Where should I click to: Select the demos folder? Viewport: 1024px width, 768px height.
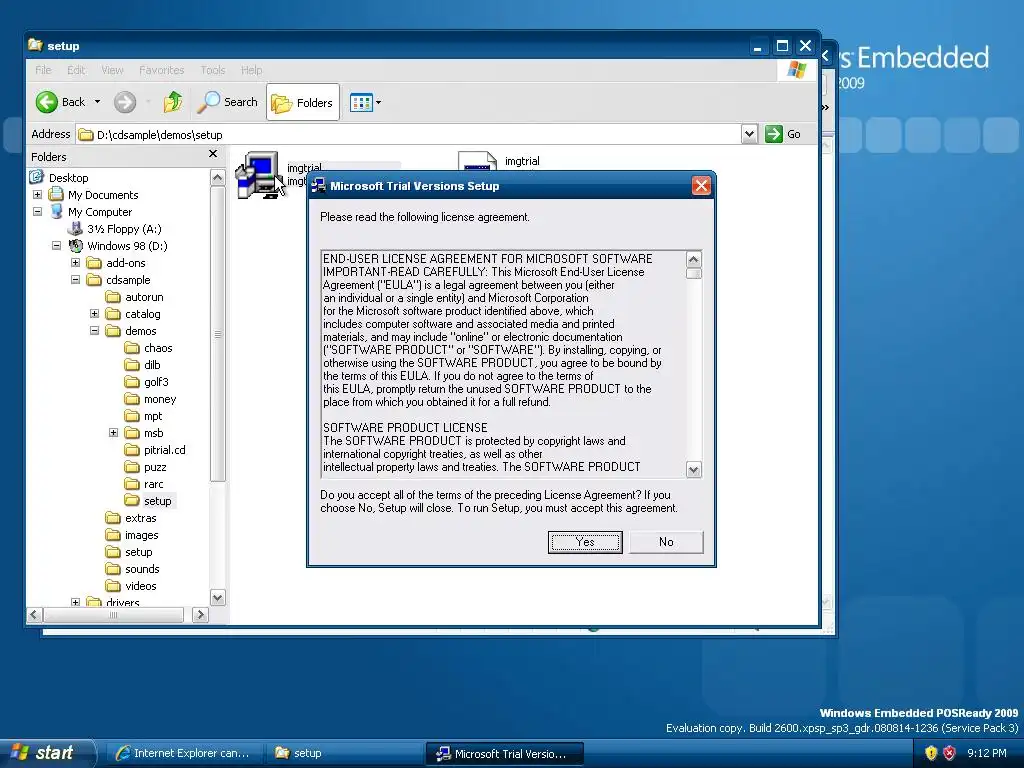140,330
